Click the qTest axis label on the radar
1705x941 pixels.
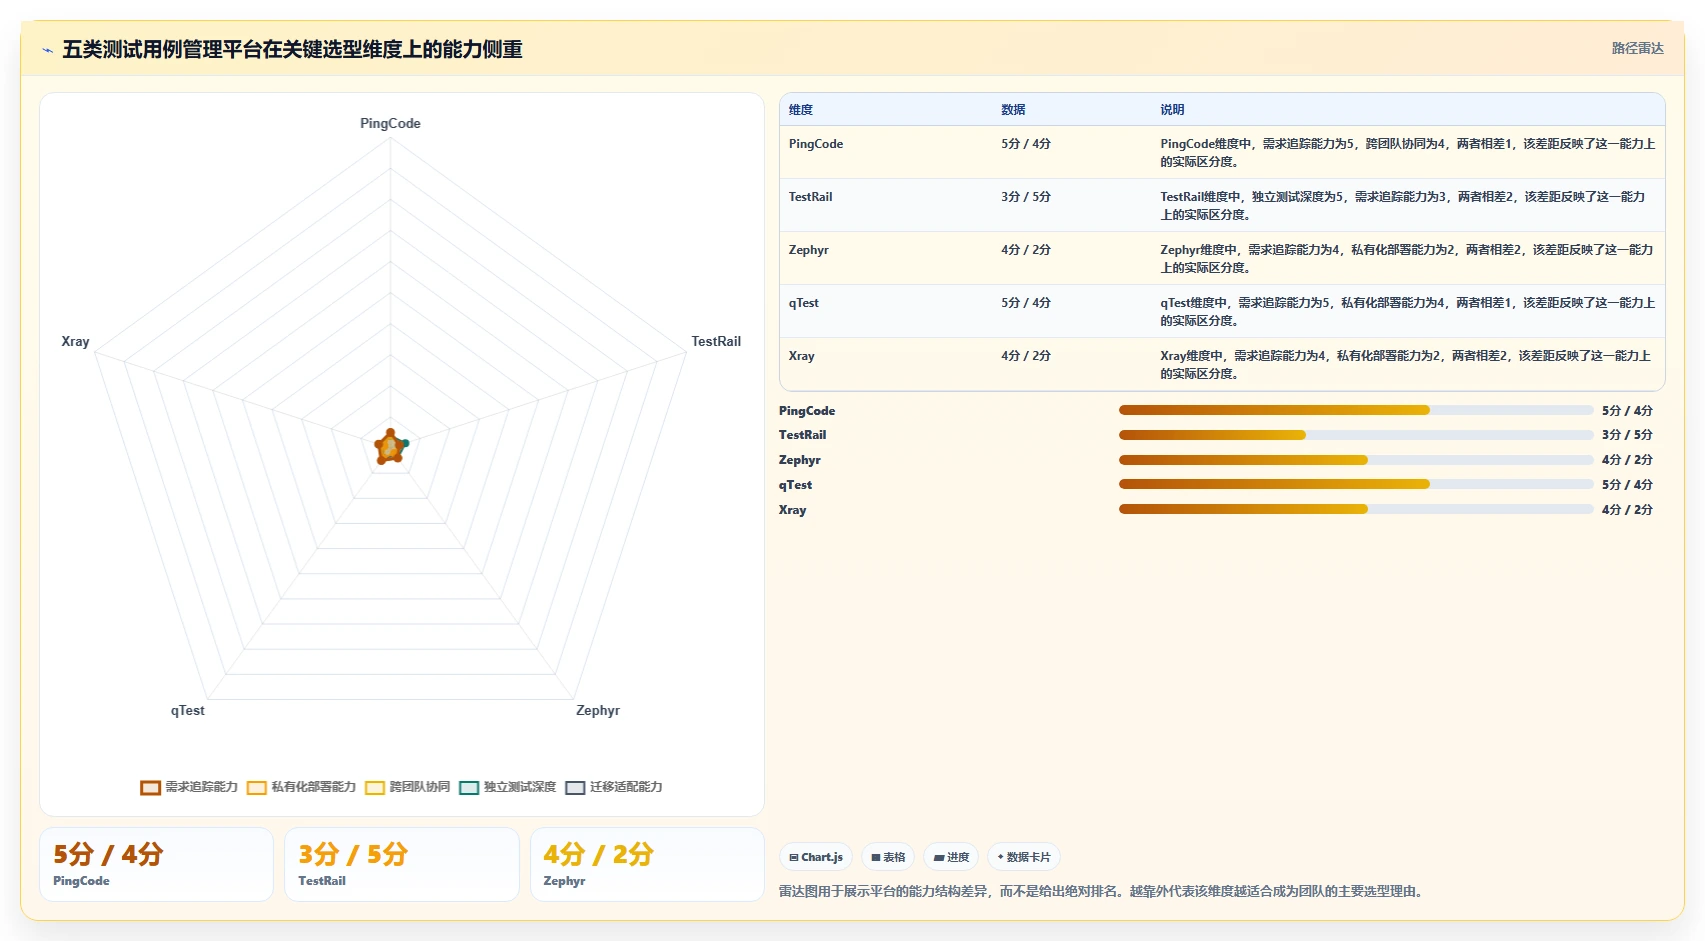(x=187, y=710)
